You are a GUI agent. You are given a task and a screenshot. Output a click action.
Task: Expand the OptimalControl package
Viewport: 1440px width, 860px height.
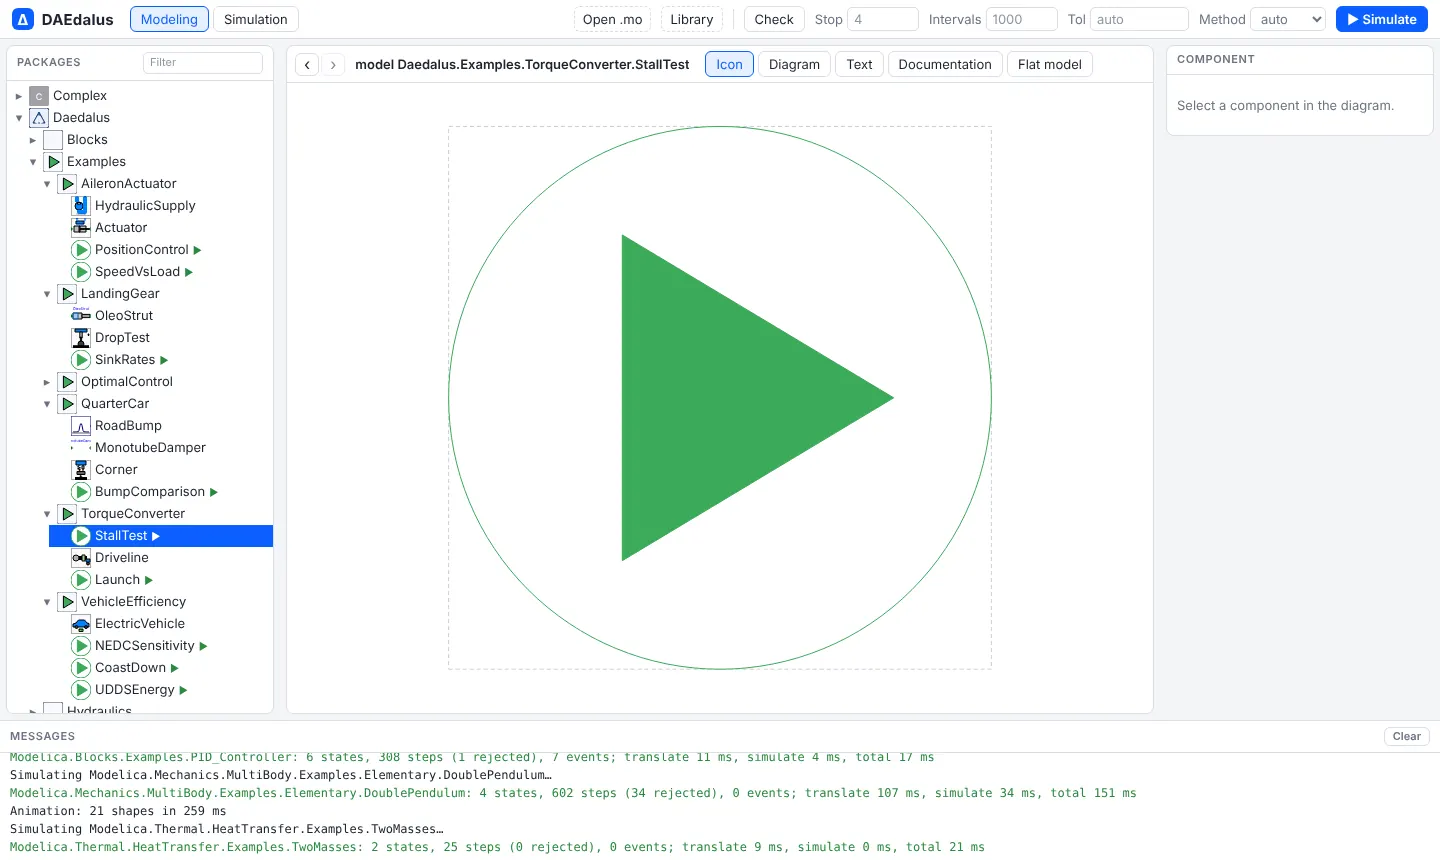tap(47, 382)
